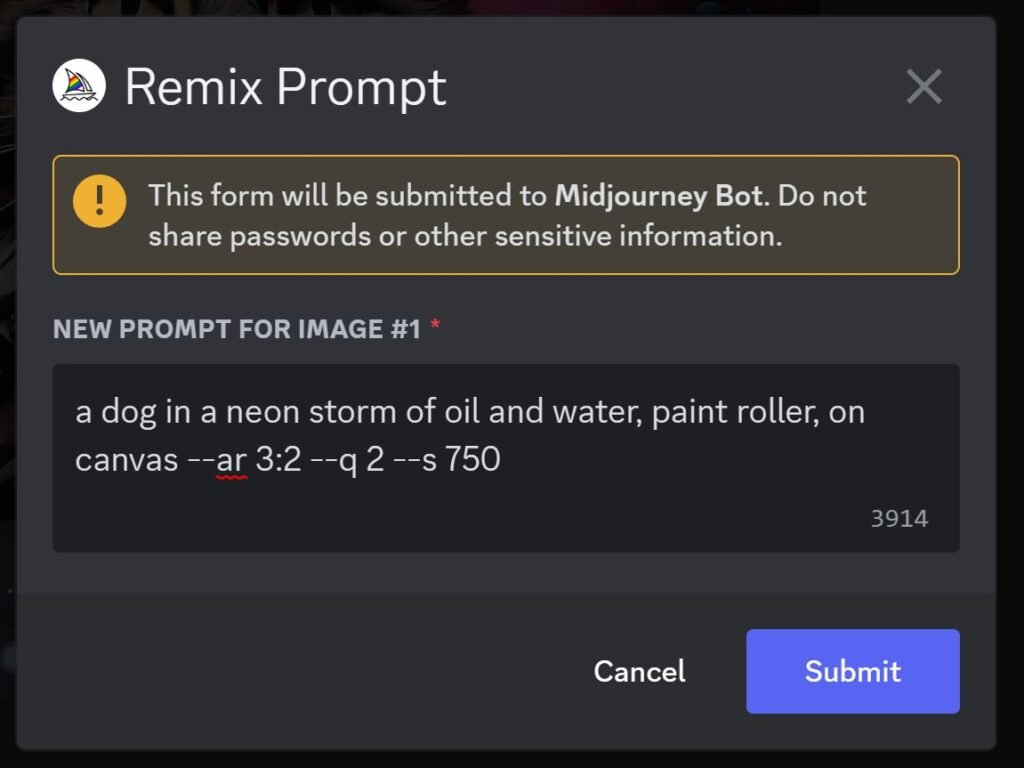Click the red required-field asterisk
1024x768 pixels.
[x=435, y=325]
